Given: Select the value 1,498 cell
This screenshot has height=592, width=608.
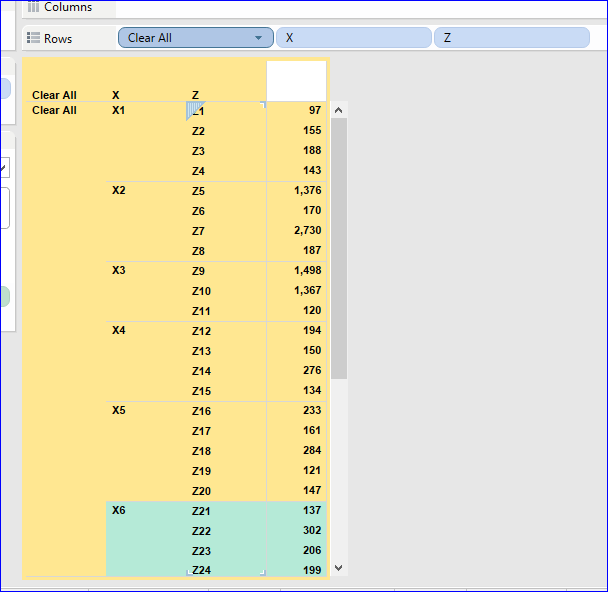Looking at the screenshot, I should 308,270.
